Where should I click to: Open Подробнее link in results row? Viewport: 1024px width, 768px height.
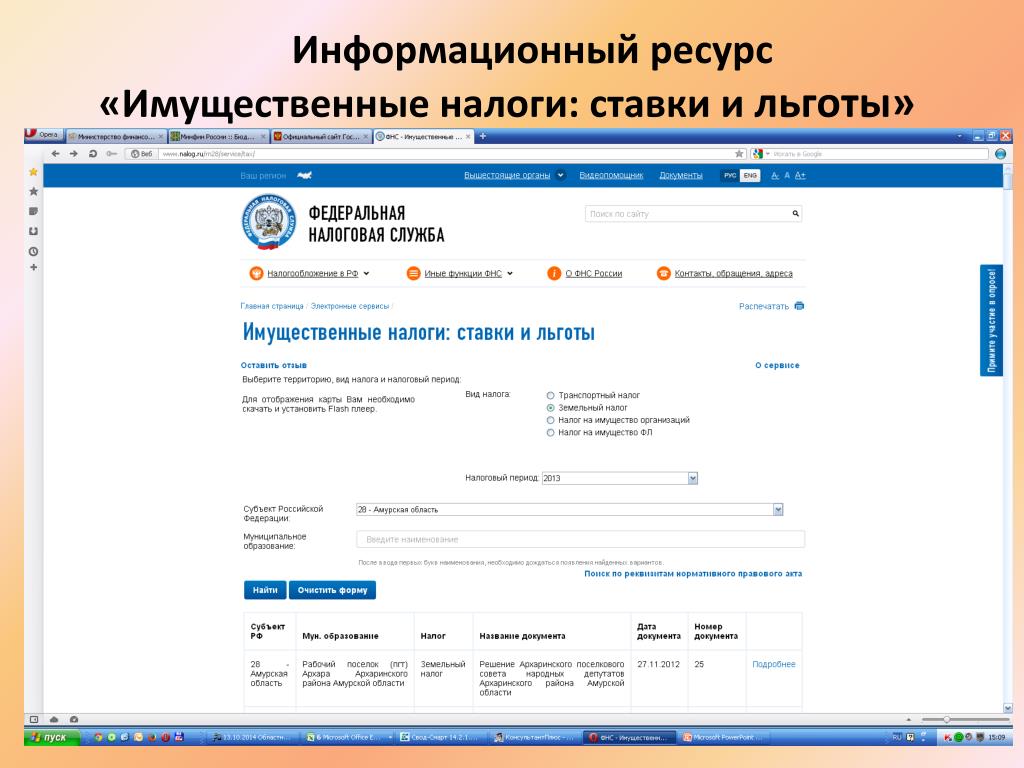click(x=774, y=664)
